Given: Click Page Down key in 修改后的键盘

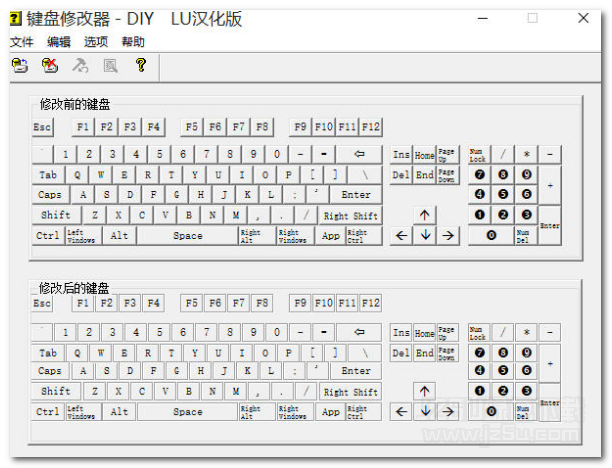Looking at the screenshot, I should (448, 353).
